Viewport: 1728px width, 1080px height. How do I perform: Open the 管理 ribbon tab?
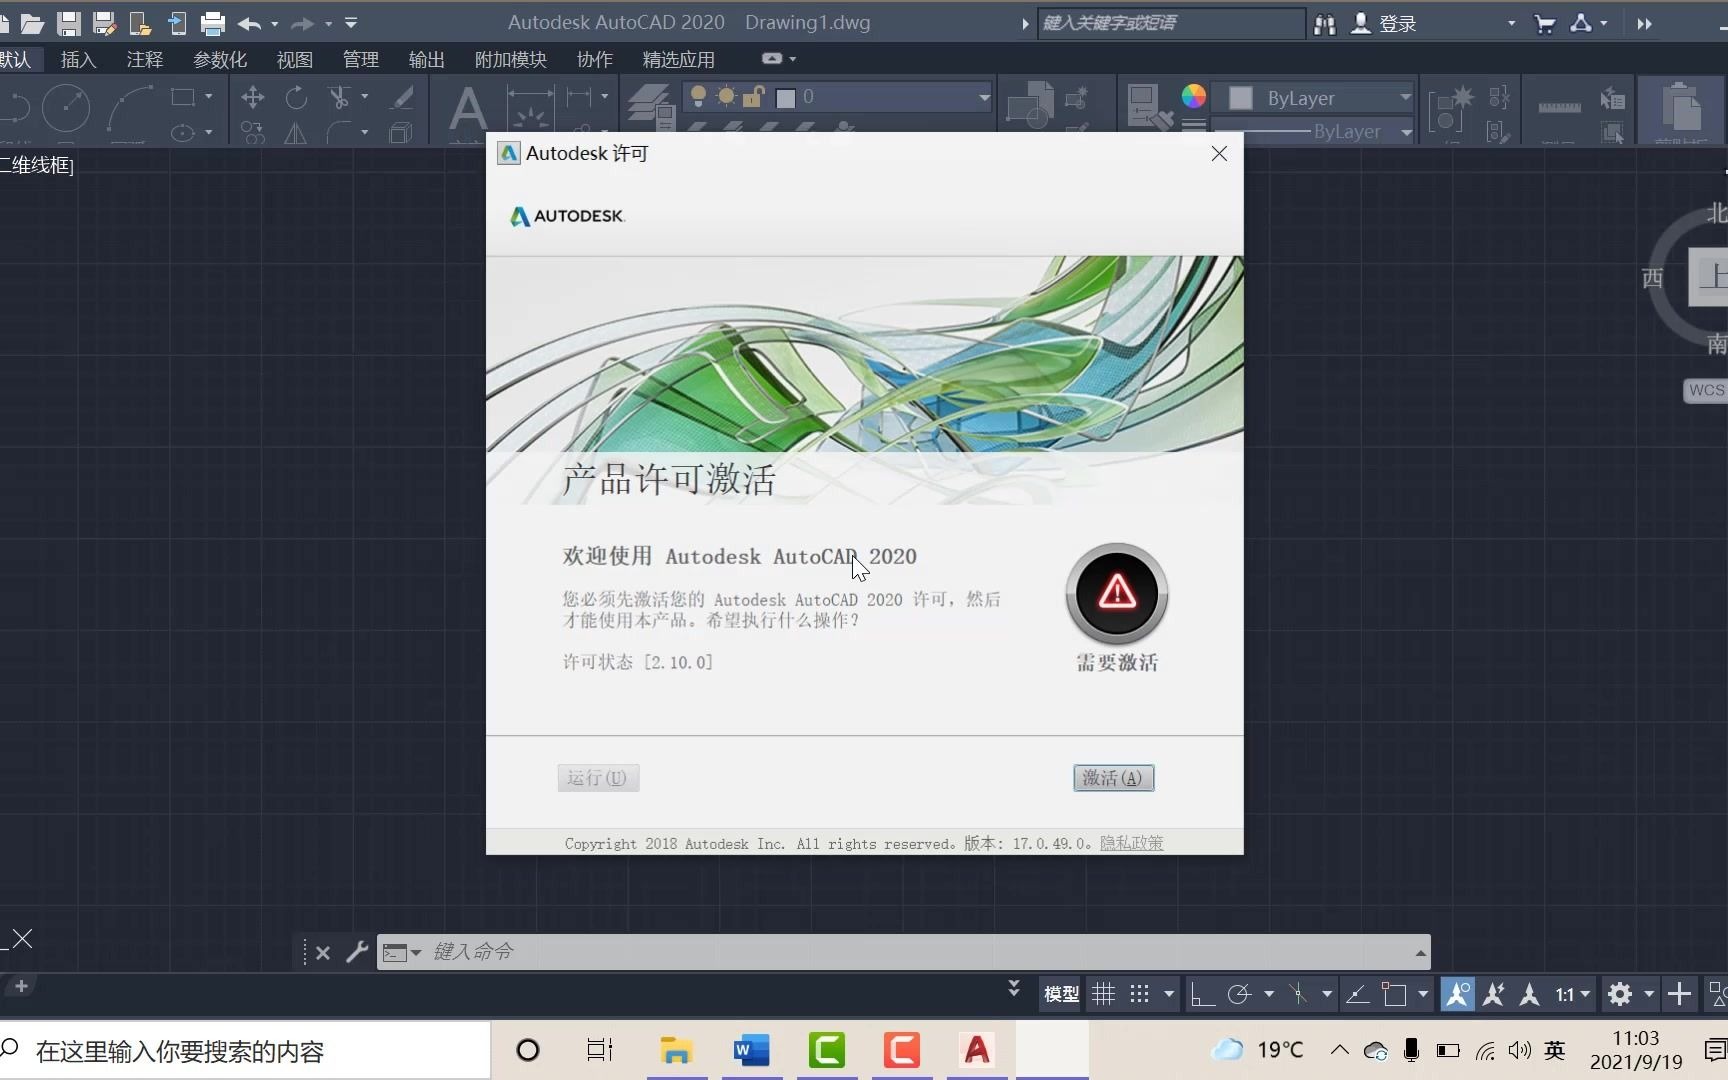pyautogui.click(x=361, y=60)
